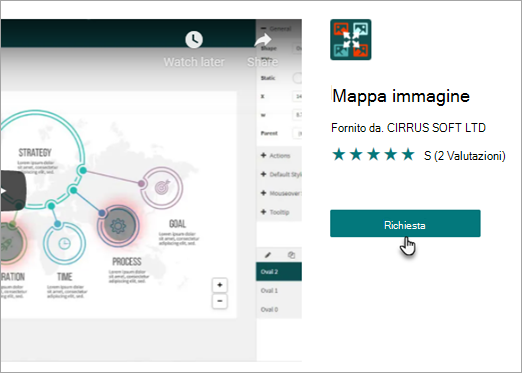Click the gear PROCESS circle icon
This screenshot has width=522, height=373.
[x=118, y=226]
